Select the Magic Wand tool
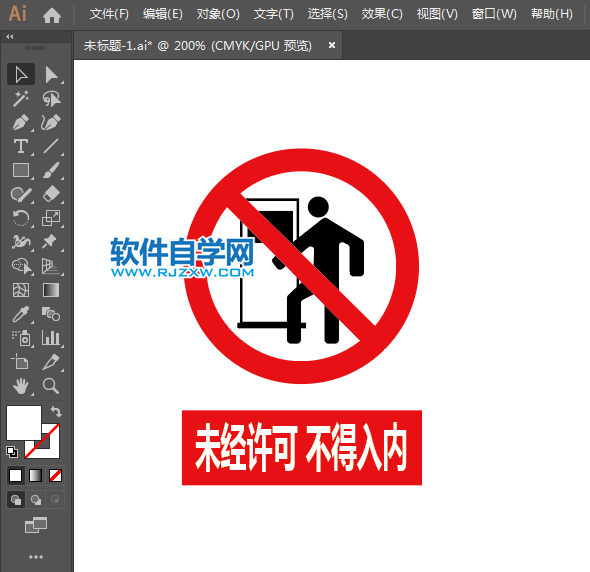Viewport: 590px width, 572px height. [x=21, y=98]
